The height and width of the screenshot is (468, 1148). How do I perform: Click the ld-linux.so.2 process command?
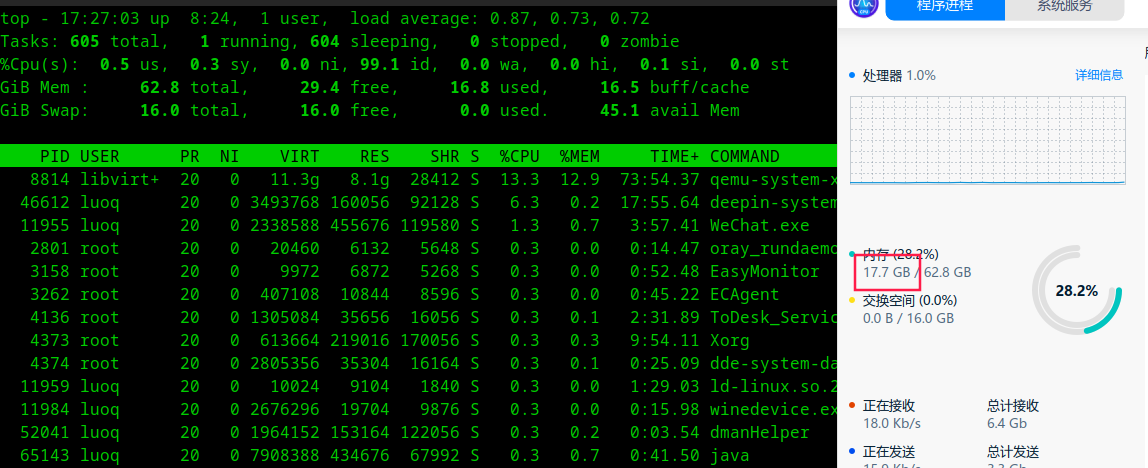pyautogui.click(x=773, y=387)
